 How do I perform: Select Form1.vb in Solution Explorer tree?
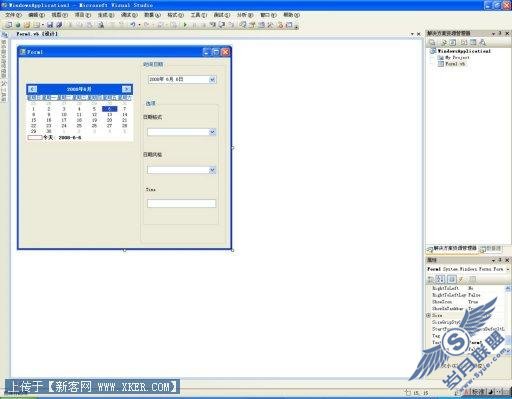(455, 64)
